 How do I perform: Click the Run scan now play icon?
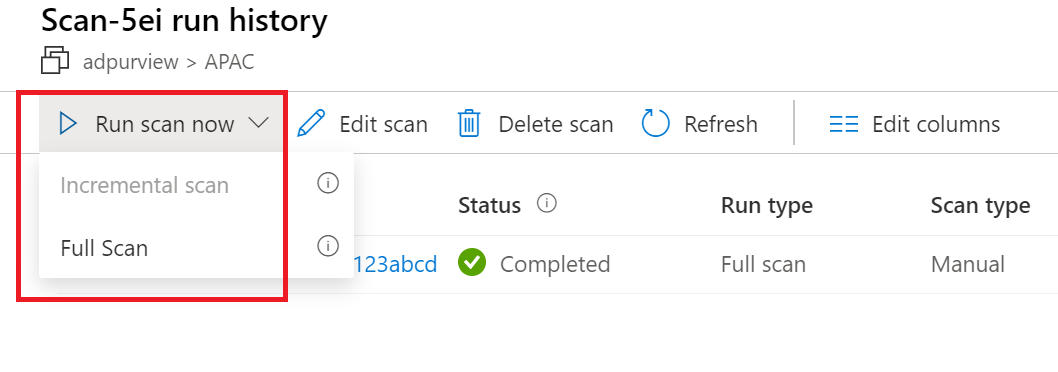[x=68, y=124]
